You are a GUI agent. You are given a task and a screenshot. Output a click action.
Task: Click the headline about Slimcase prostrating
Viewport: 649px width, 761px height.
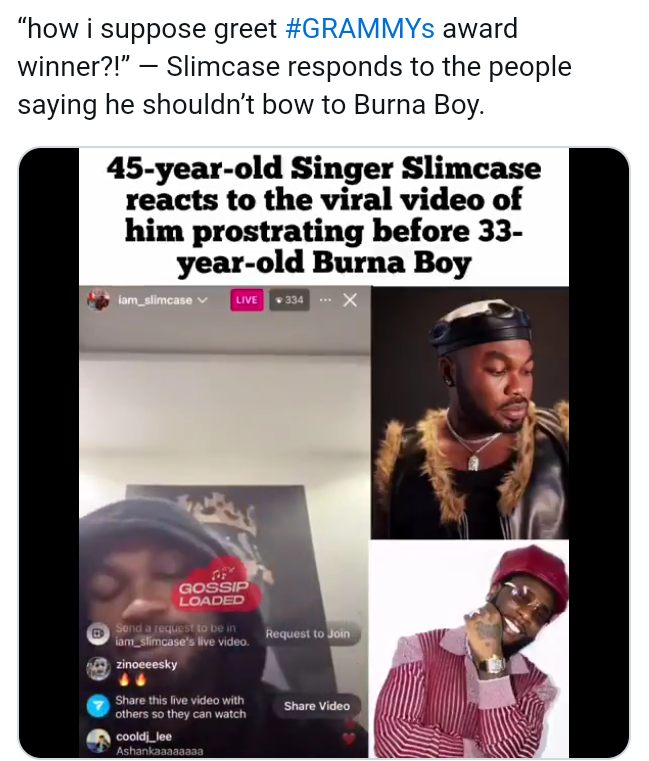(324, 216)
